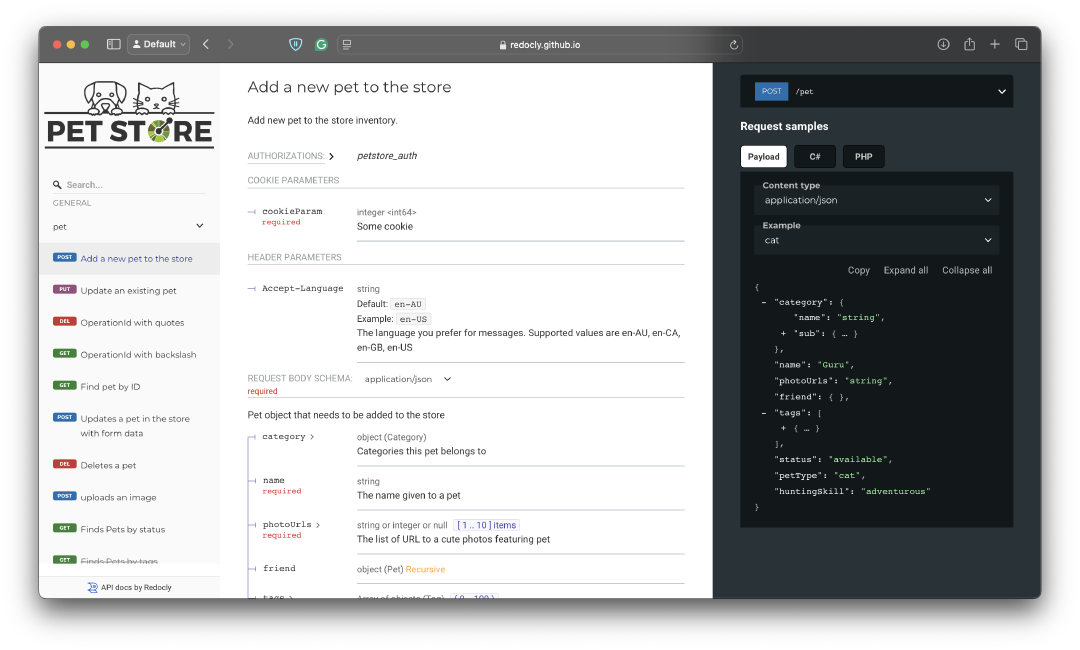Go forward with the browser forward arrow
Image resolution: width=1080 pixels, height=650 pixels.
tap(230, 44)
